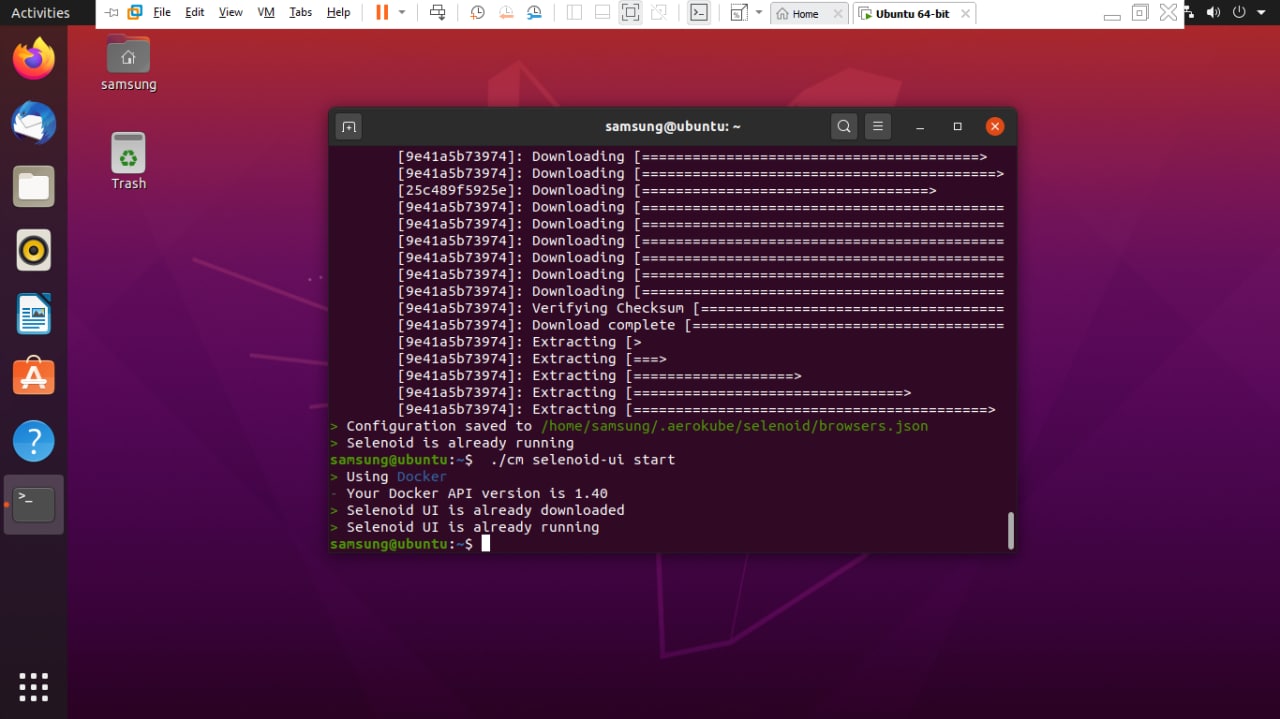Open Ubuntu Activities overview
This screenshot has height=719, width=1280.
coord(40,13)
